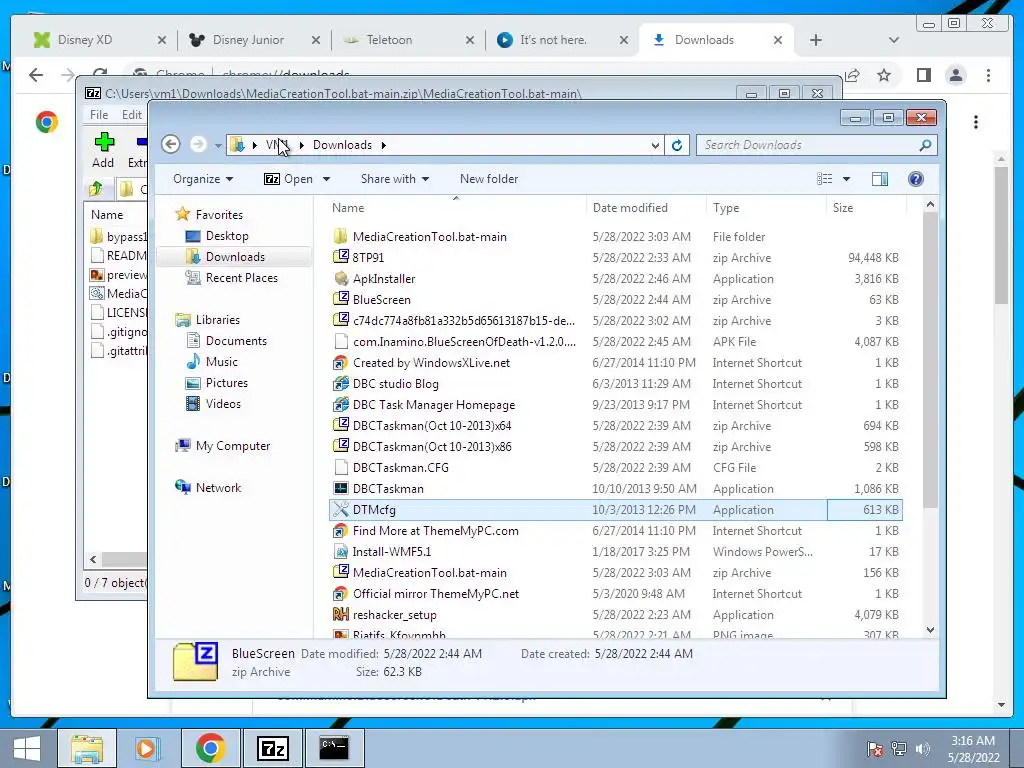Click the volume speaker tray icon
Screen dimensions: 1024x768
[923, 749]
